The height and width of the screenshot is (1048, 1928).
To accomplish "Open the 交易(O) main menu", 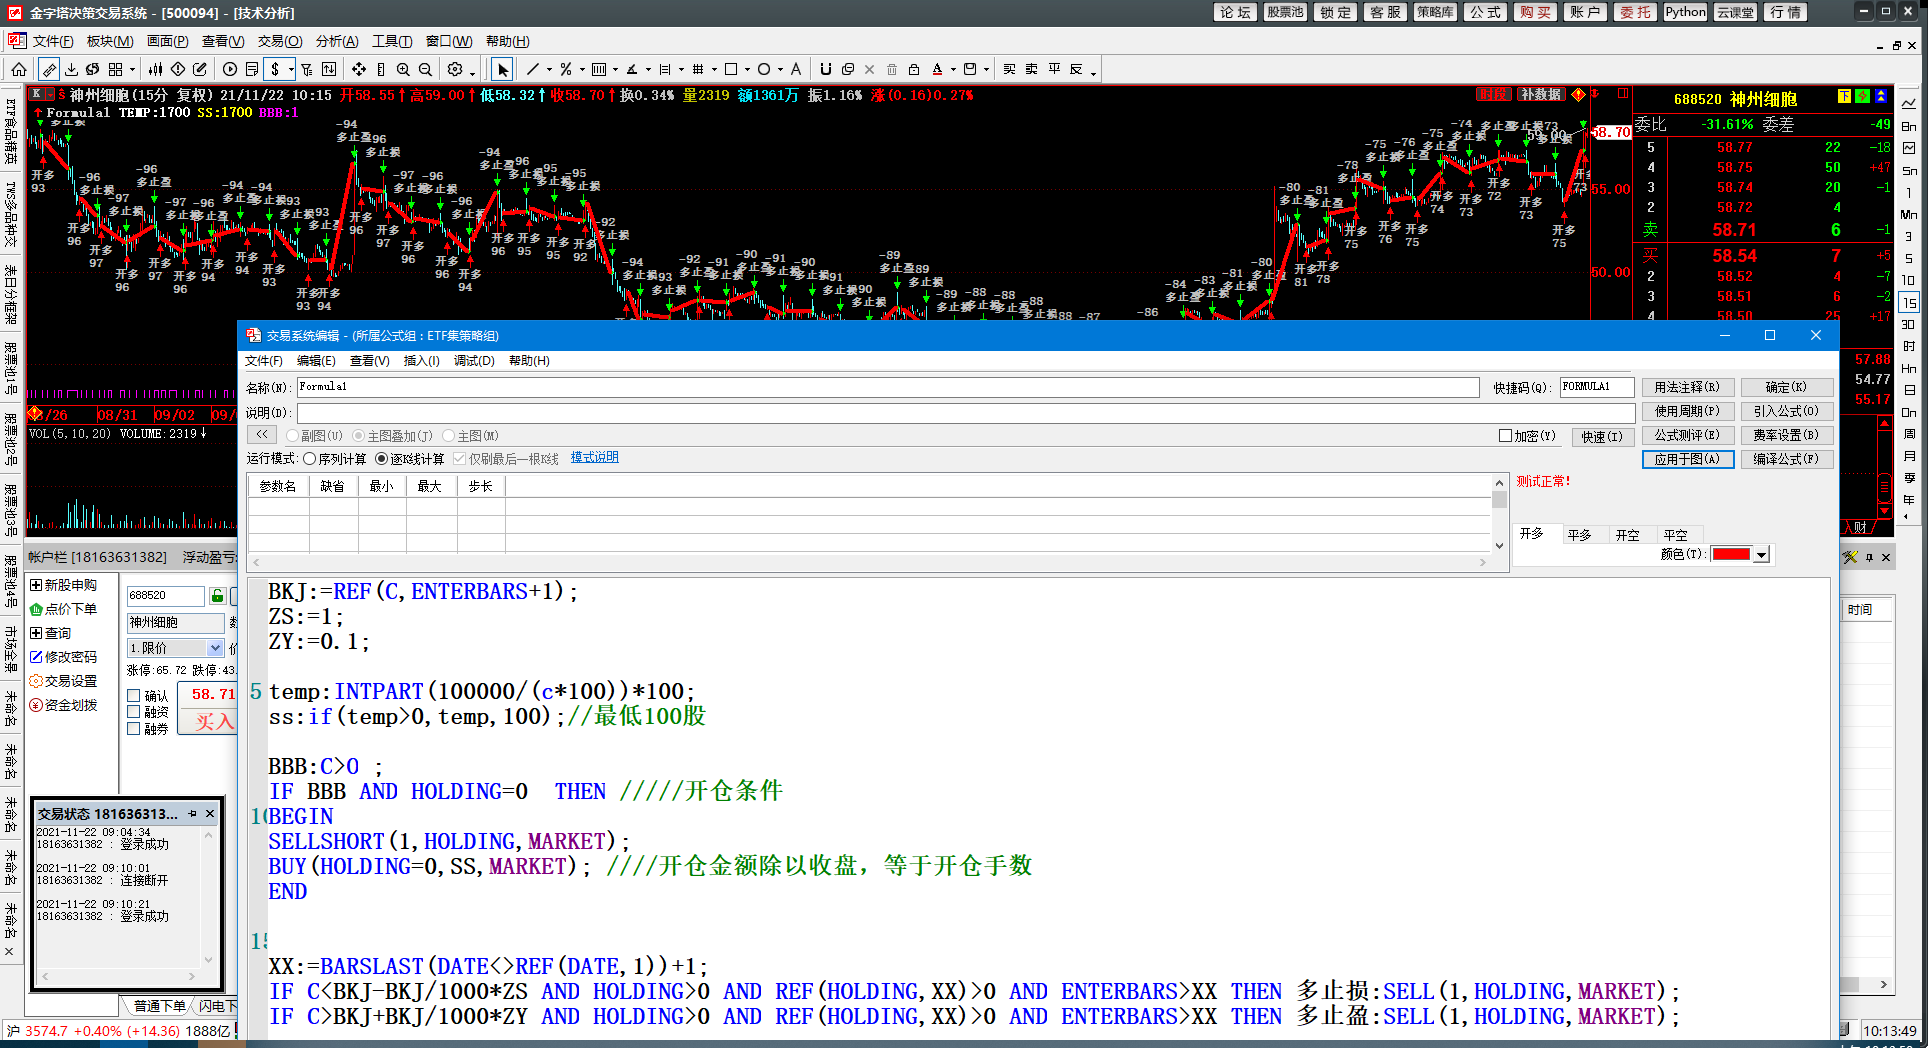I will pos(280,41).
